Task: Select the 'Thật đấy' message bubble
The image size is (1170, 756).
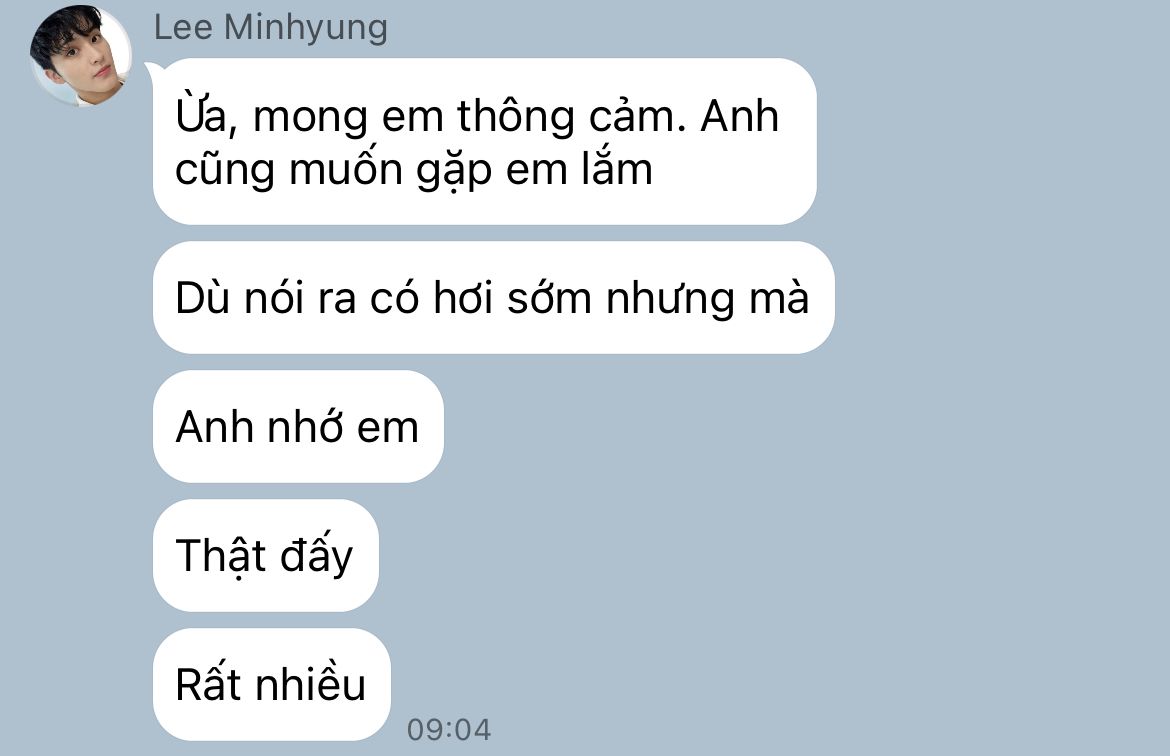Action: tap(266, 555)
